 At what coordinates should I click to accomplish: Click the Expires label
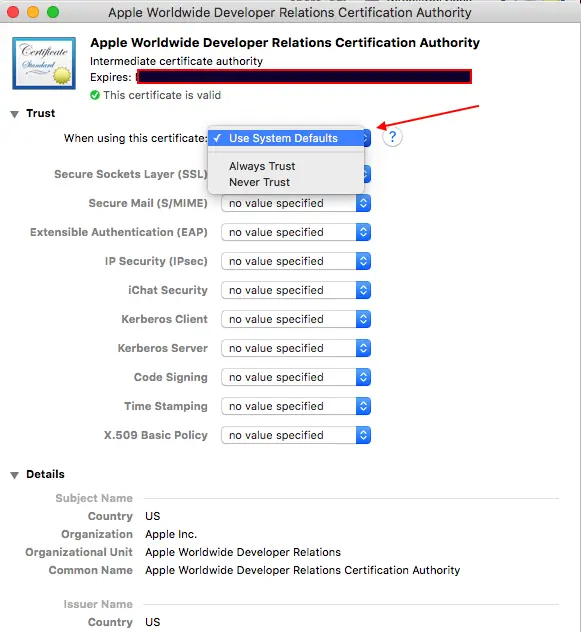[111, 77]
